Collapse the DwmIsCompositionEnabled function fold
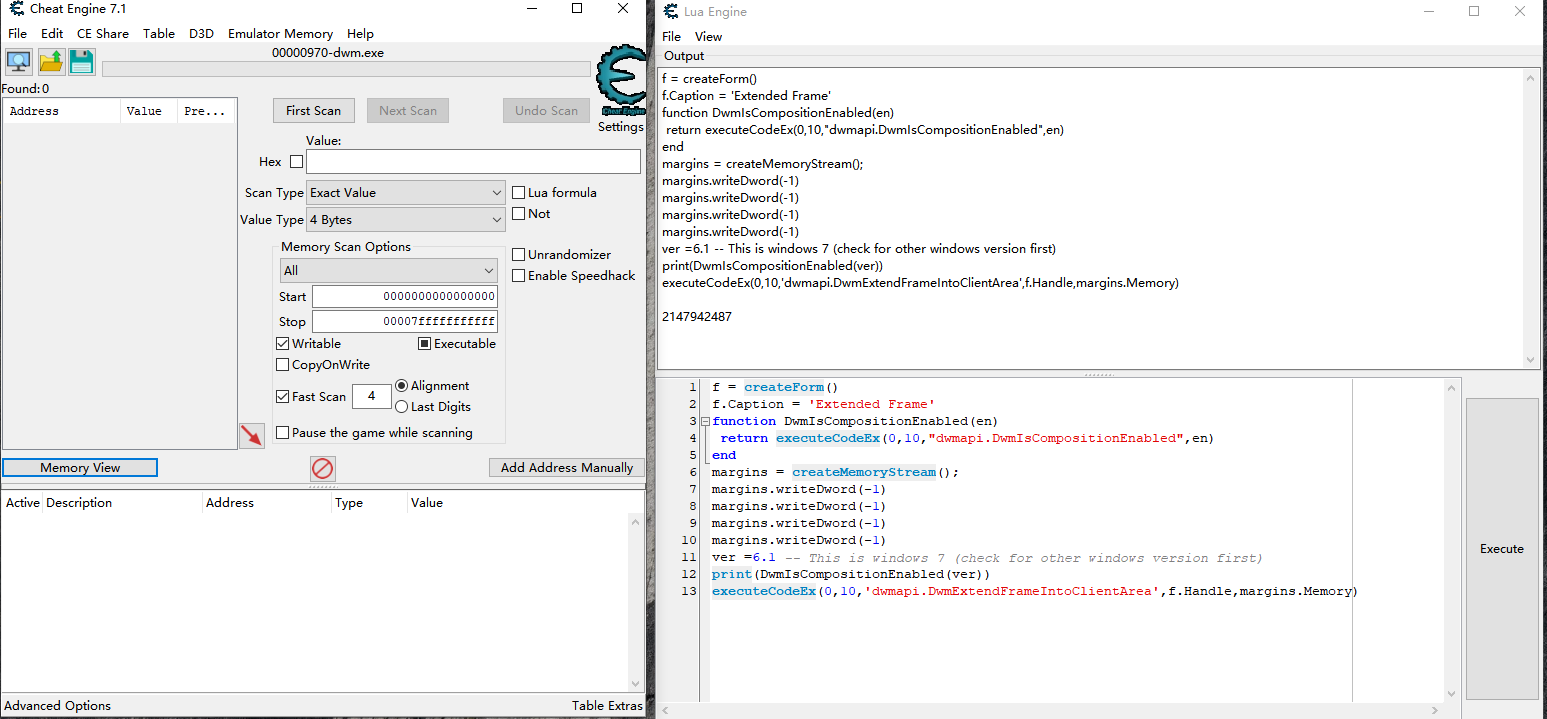Screen dimensions: 1547x719 pos(704,420)
